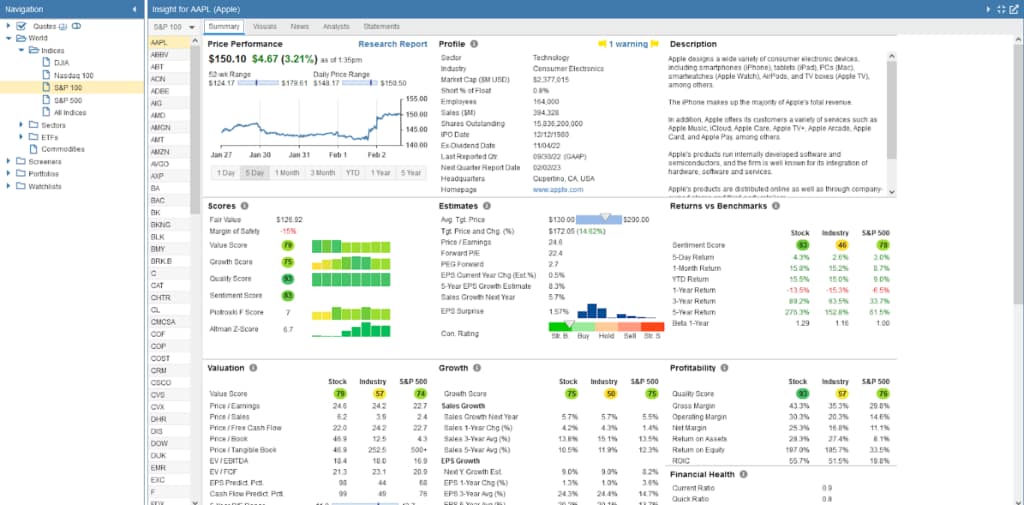This screenshot has width=1024, height=505.
Task: Open All Indices in the tree
Action: pyautogui.click(x=70, y=112)
